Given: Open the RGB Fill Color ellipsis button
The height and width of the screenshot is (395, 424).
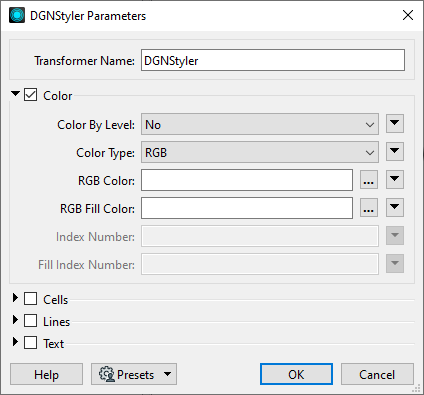Looking at the screenshot, I should (369, 208).
